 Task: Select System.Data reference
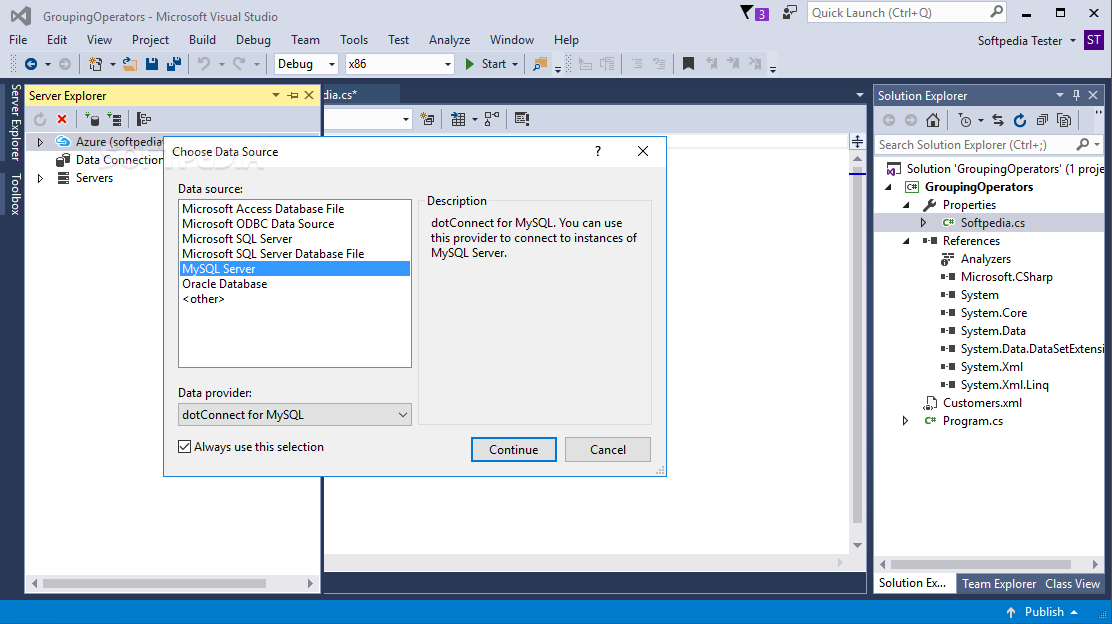992,331
